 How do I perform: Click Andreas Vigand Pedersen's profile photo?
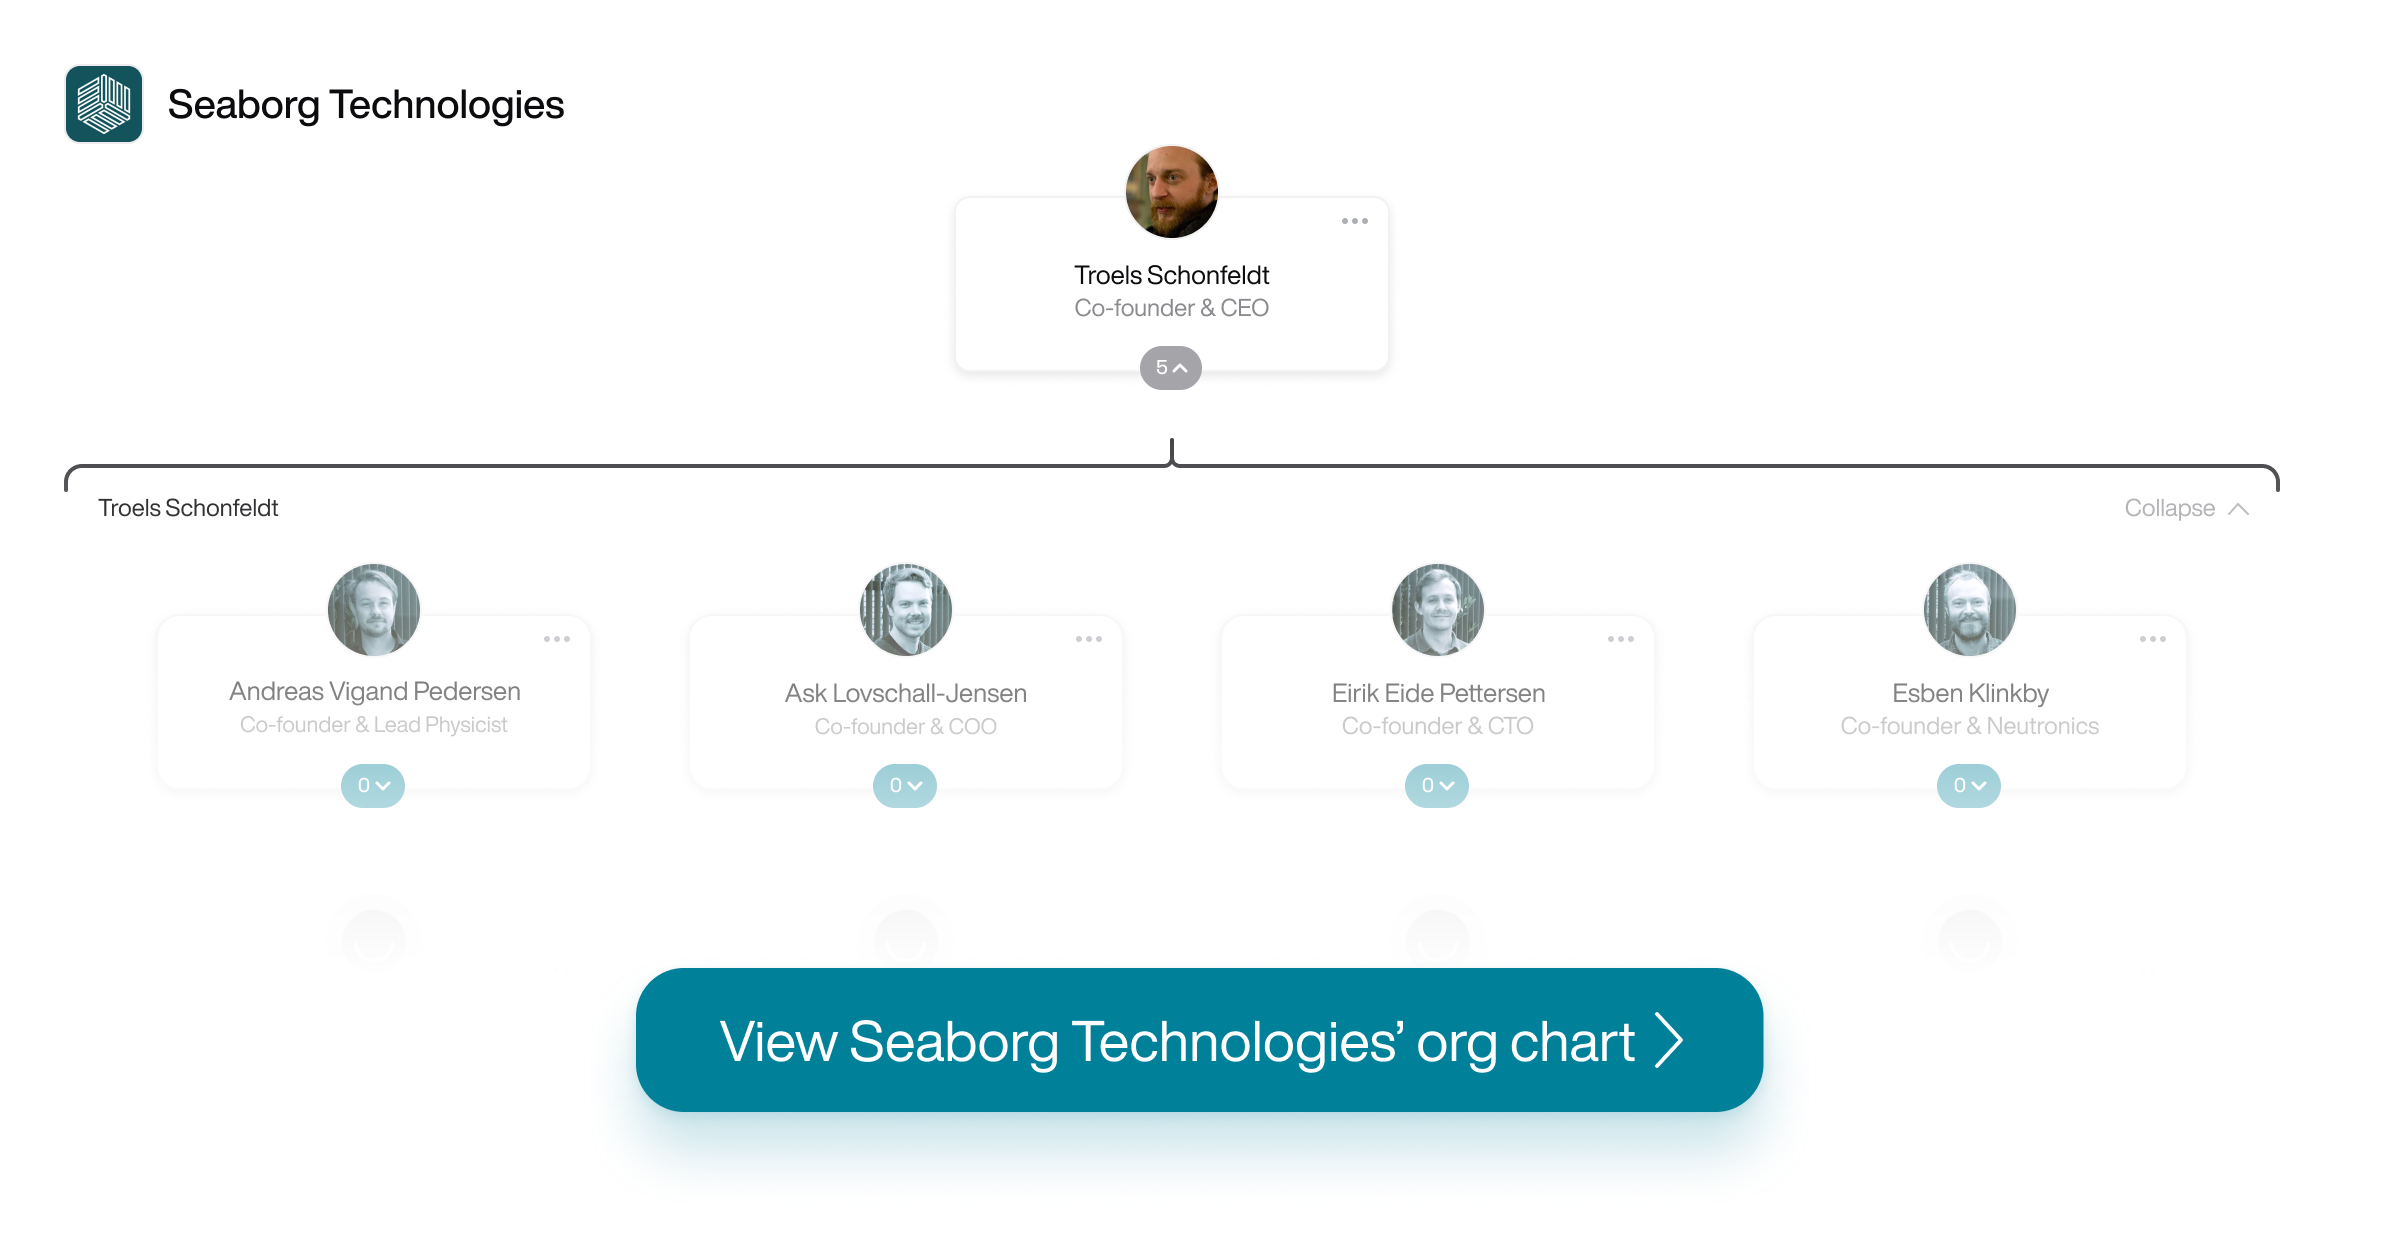374,610
